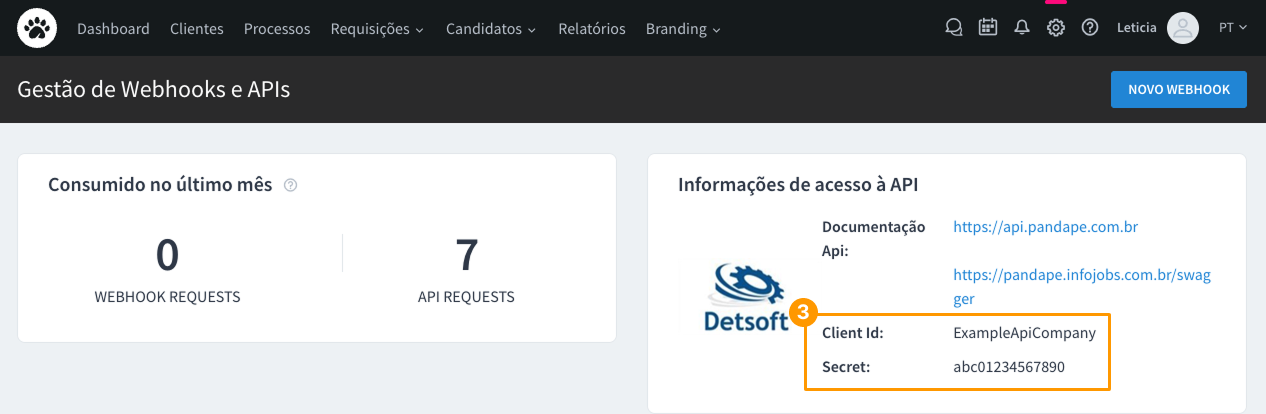
Task: Click info icon beside Consumido no último mês
Action: click(x=291, y=185)
